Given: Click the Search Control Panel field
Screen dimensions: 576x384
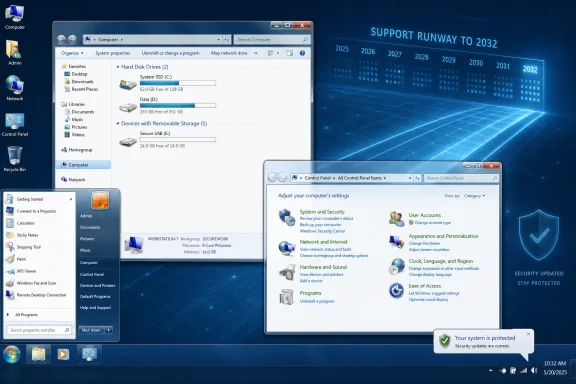Looking at the screenshot, I should (x=461, y=178).
